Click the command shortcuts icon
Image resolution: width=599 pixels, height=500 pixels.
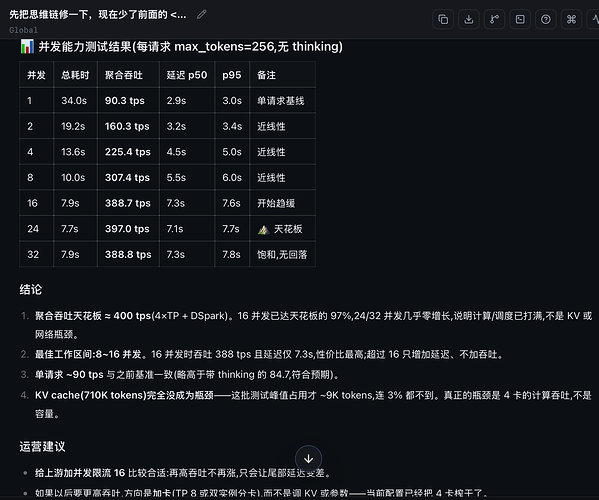[x=571, y=19]
